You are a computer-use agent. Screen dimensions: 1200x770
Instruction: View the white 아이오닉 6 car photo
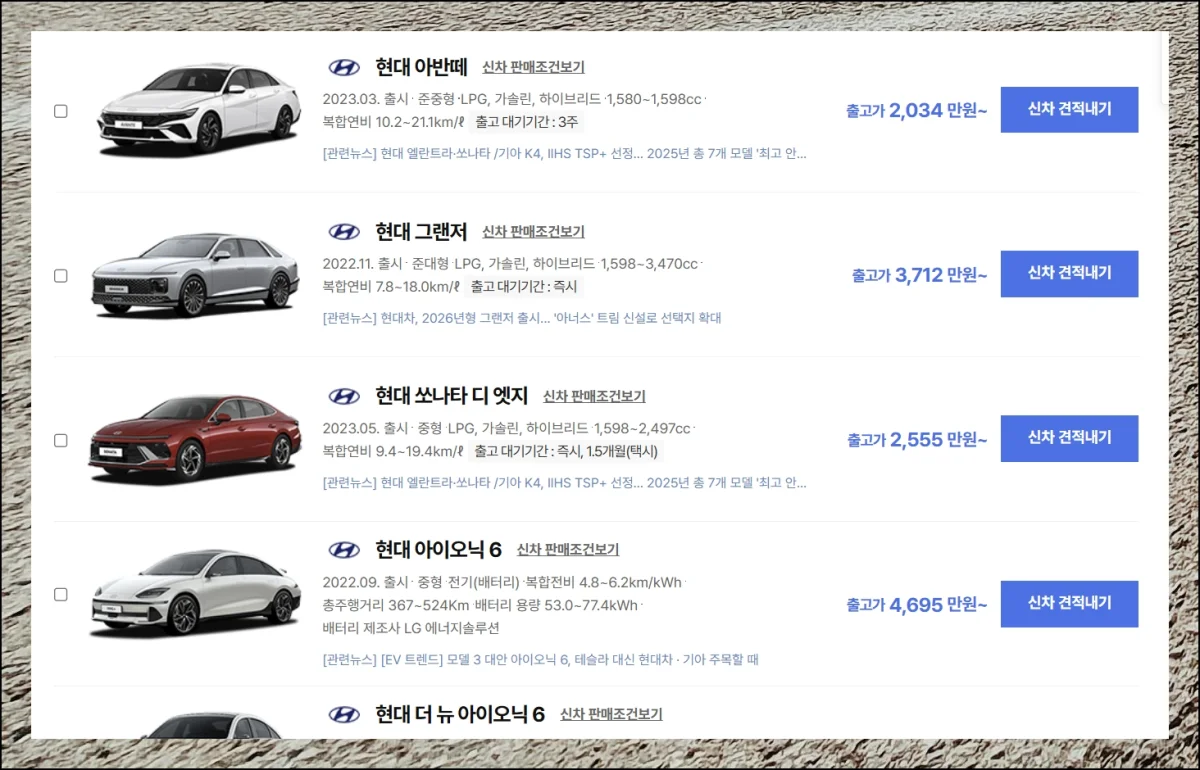point(195,592)
